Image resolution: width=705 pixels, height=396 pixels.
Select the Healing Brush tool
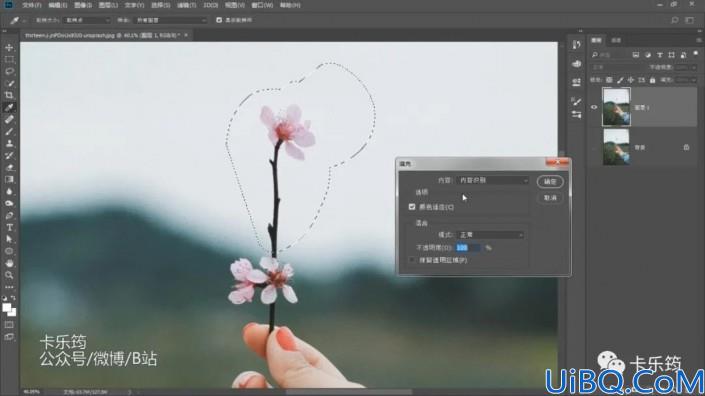pyautogui.click(x=9, y=120)
